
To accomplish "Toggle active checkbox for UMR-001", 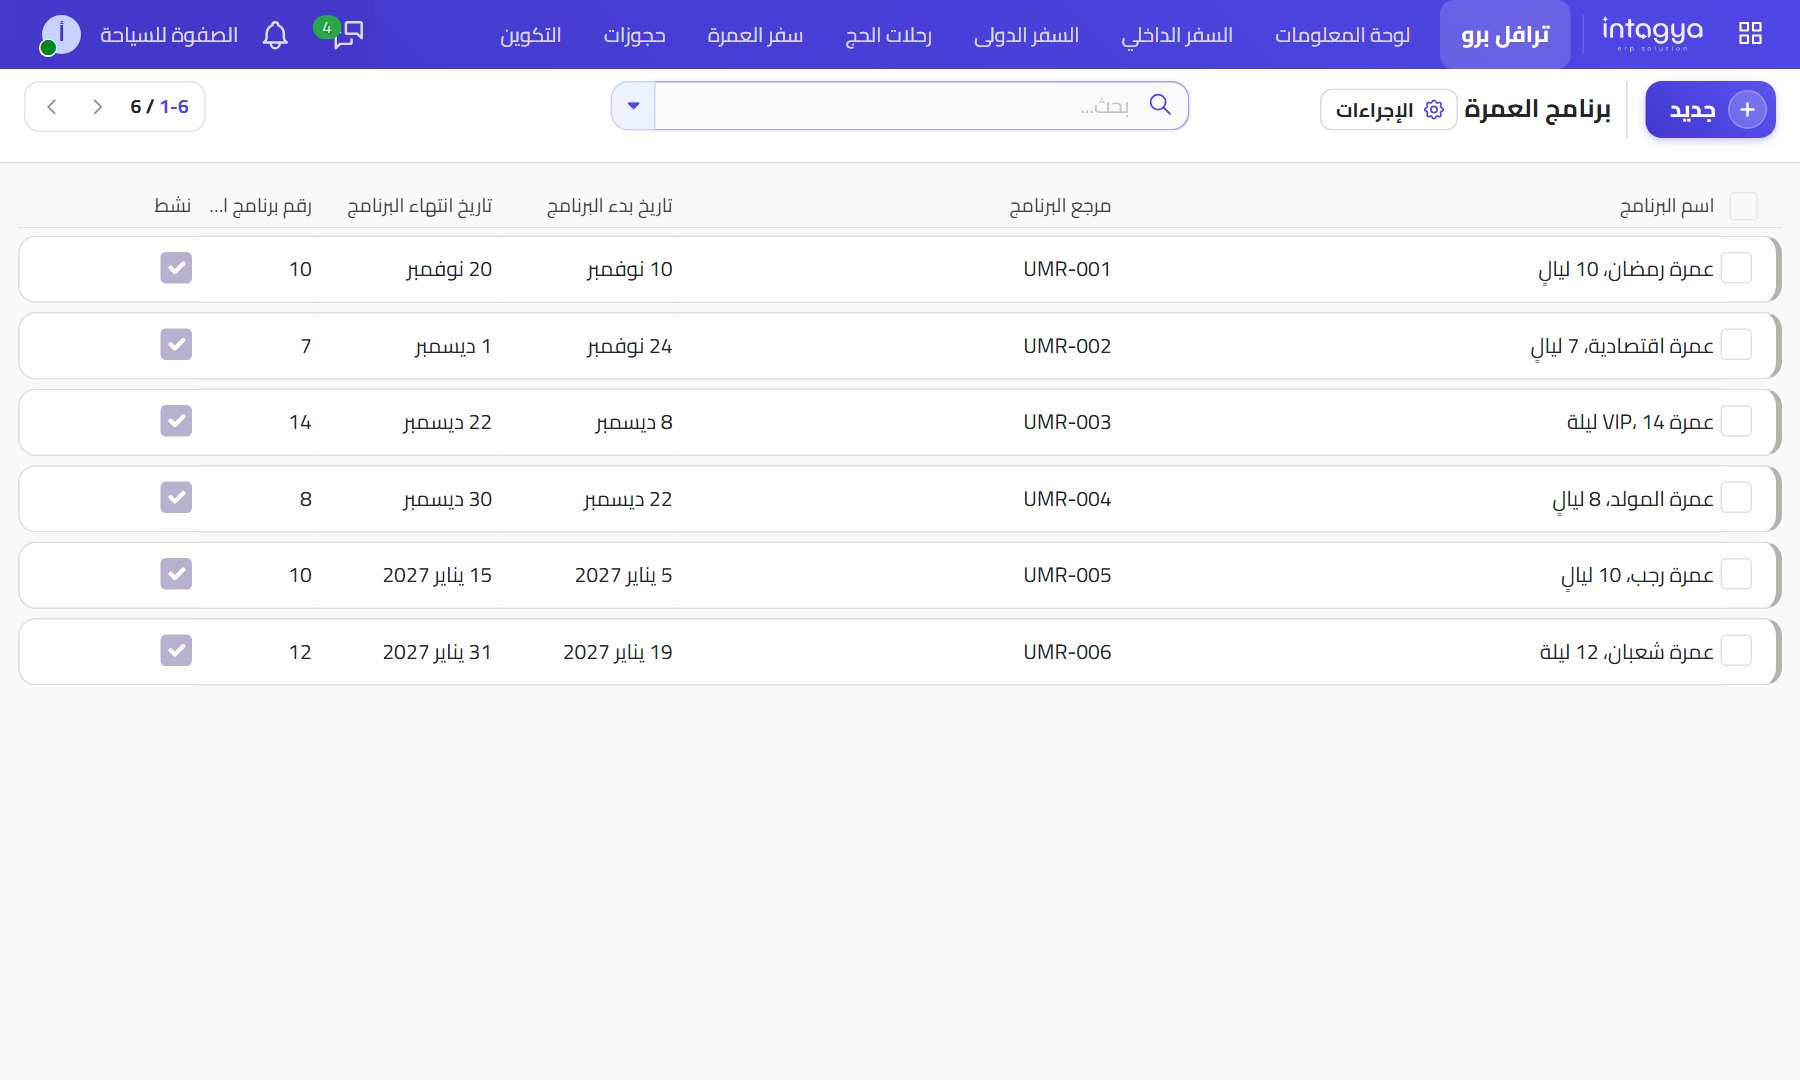I will coord(176,268).
